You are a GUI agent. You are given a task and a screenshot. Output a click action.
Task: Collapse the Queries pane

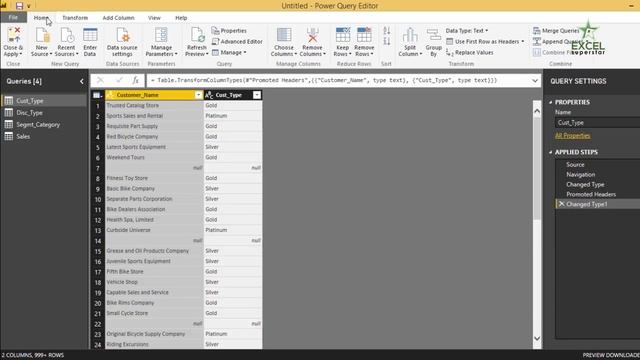(82, 81)
